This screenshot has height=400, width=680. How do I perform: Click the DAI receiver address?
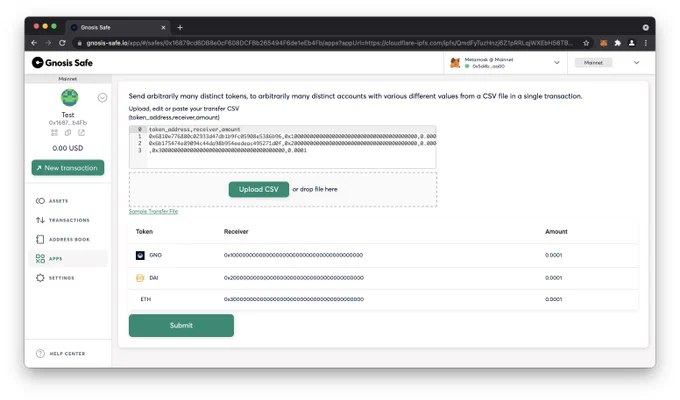pos(294,278)
